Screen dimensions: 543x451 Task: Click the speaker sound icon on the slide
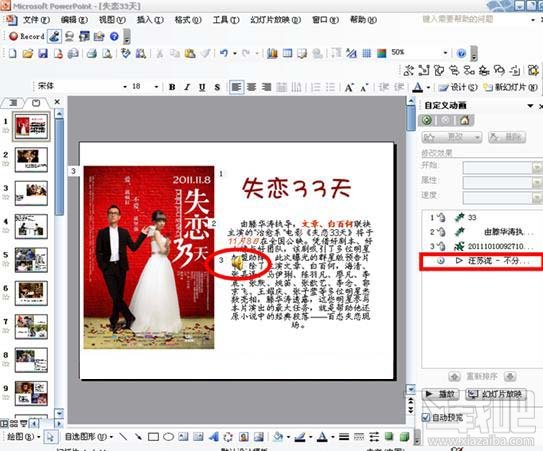coord(238,264)
